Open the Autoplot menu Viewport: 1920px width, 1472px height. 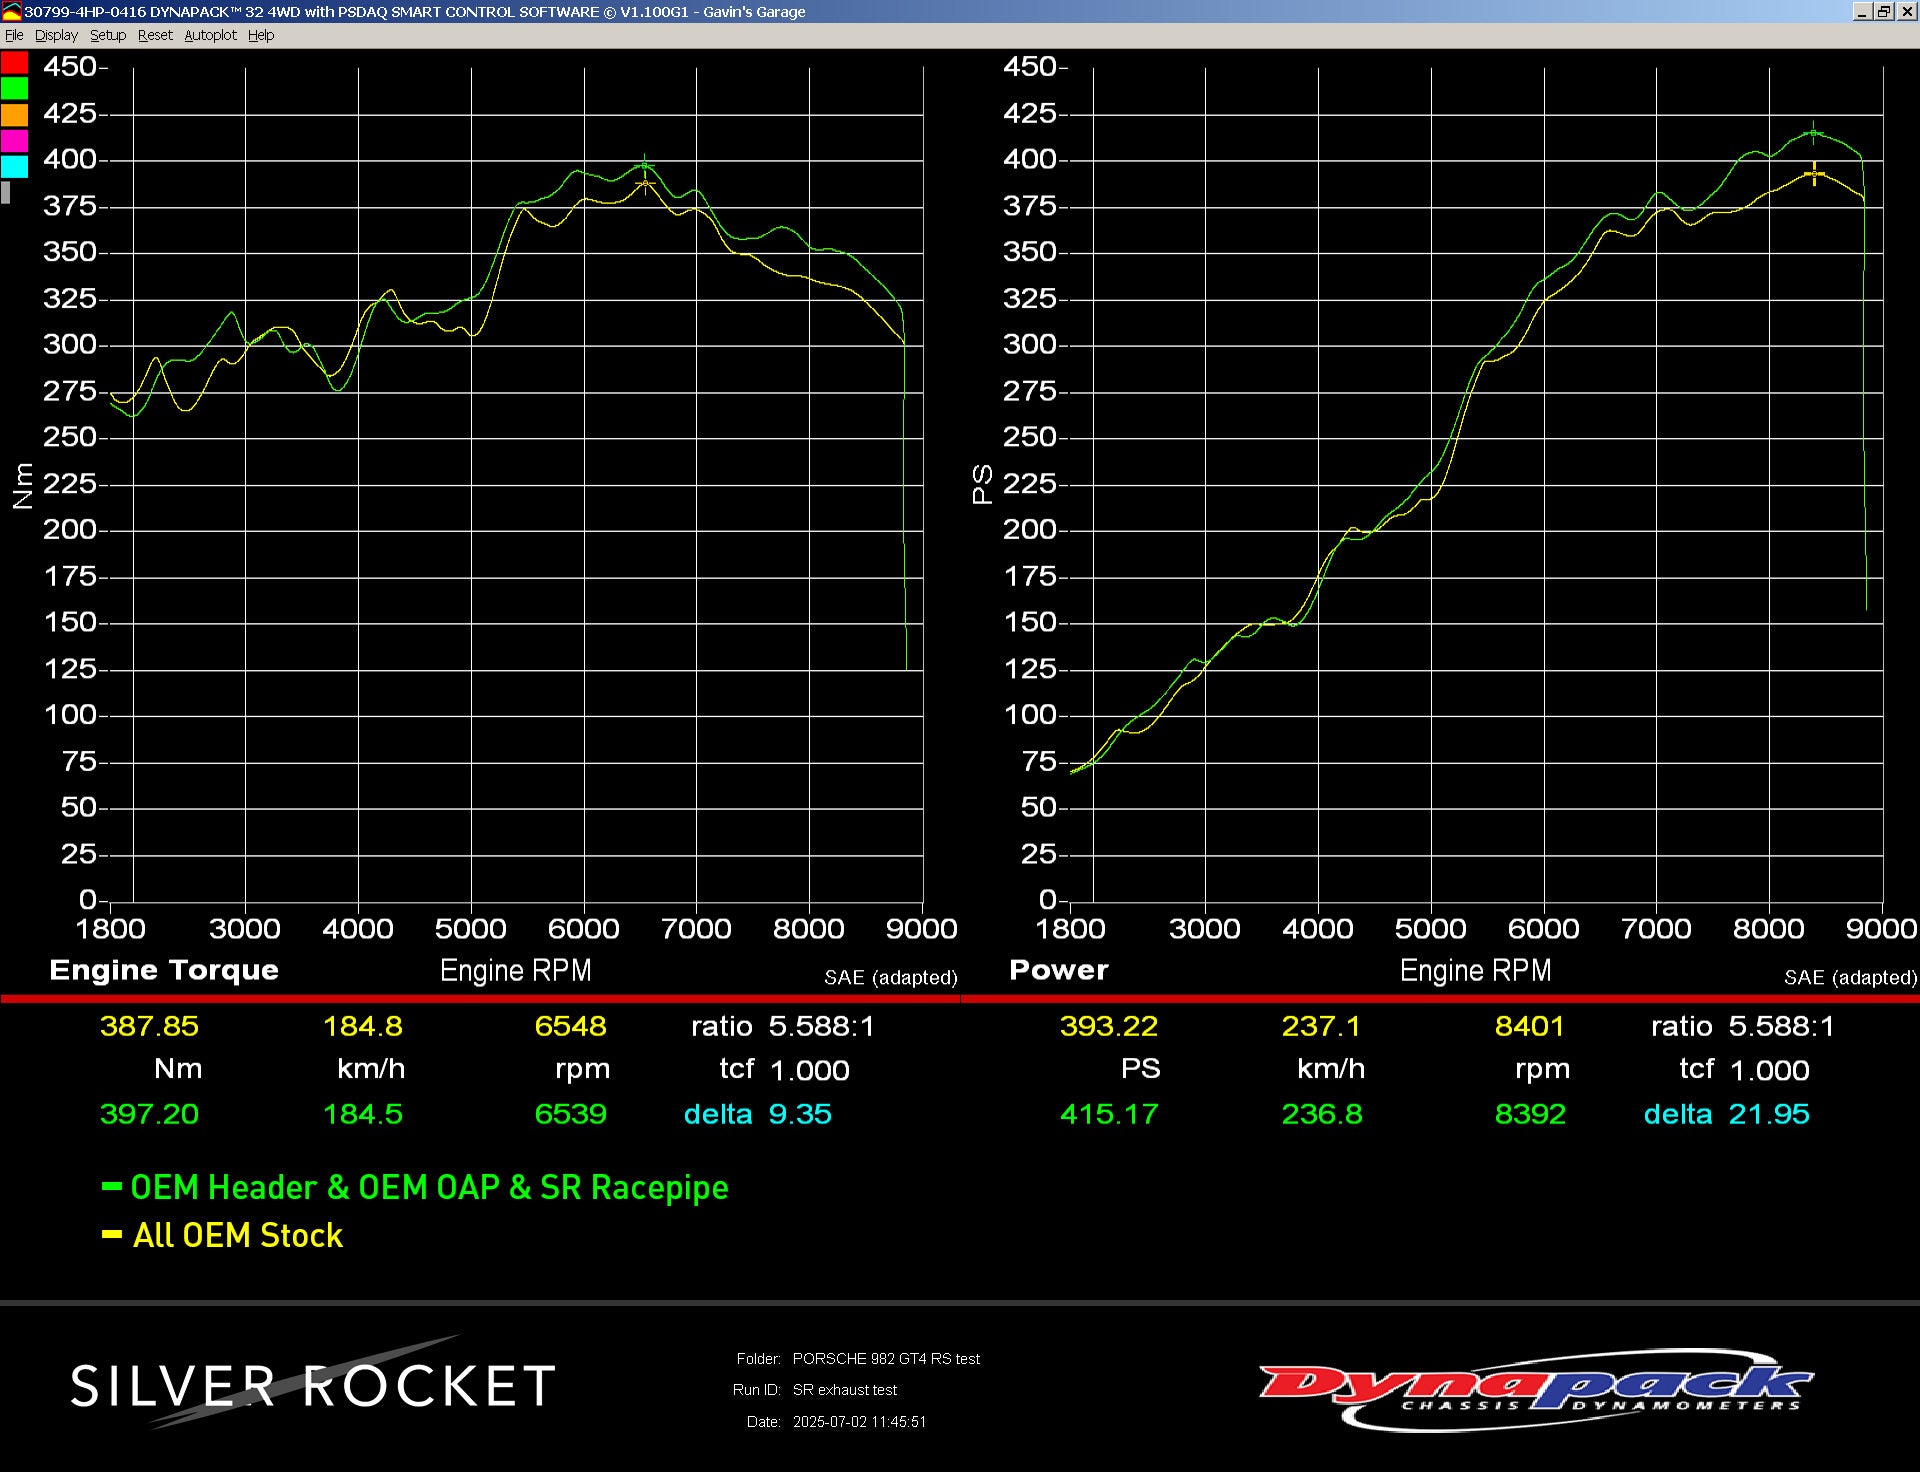point(210,35)
